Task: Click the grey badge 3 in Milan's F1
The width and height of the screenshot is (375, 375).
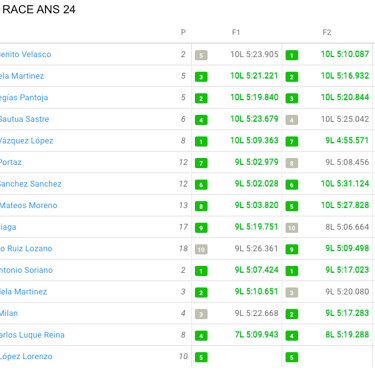Action: click(201, 314)
